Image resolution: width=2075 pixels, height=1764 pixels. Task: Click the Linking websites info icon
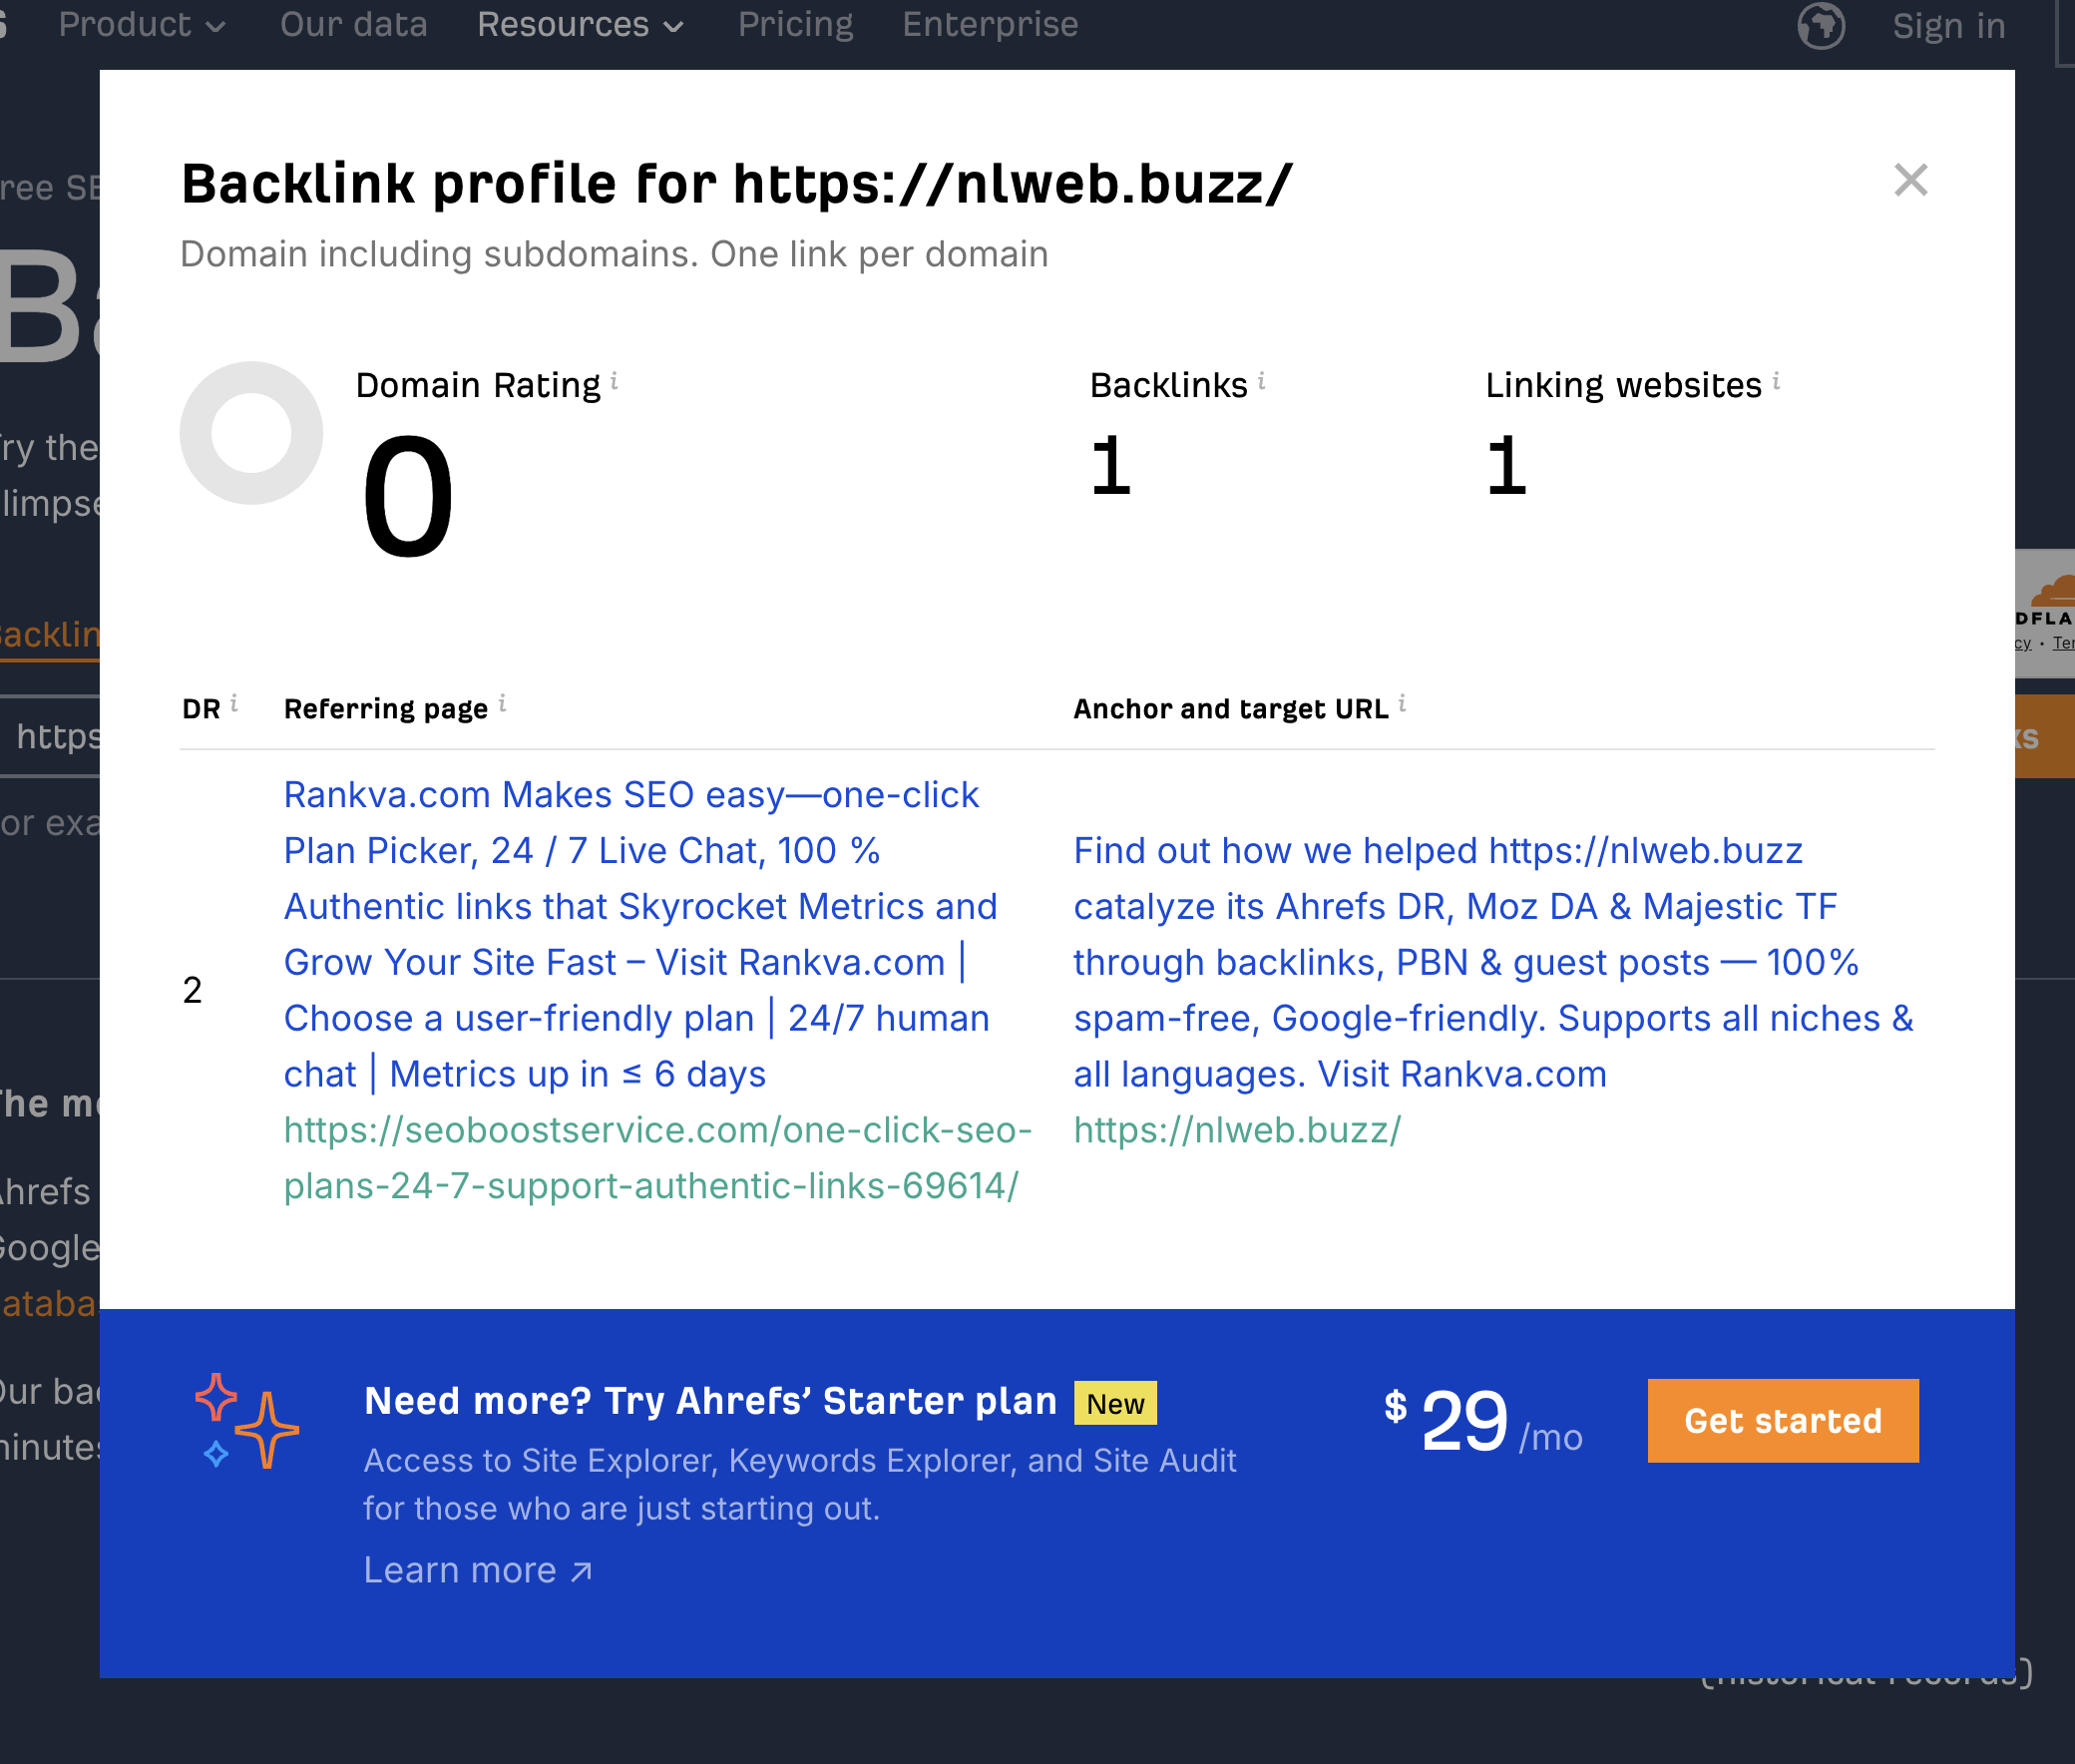click(1776, 381)
